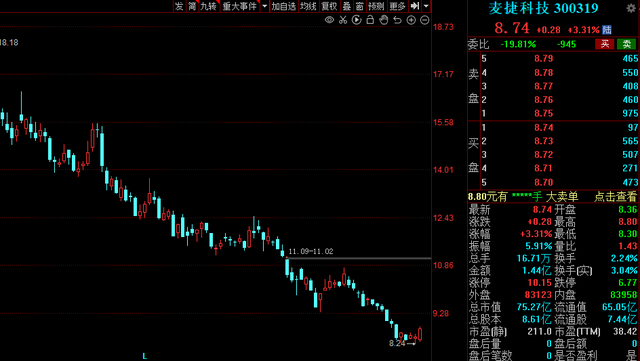Open the dropdown arrow at toolbar's right end
The width and height of the screenshot is (640, 361).
426,6
